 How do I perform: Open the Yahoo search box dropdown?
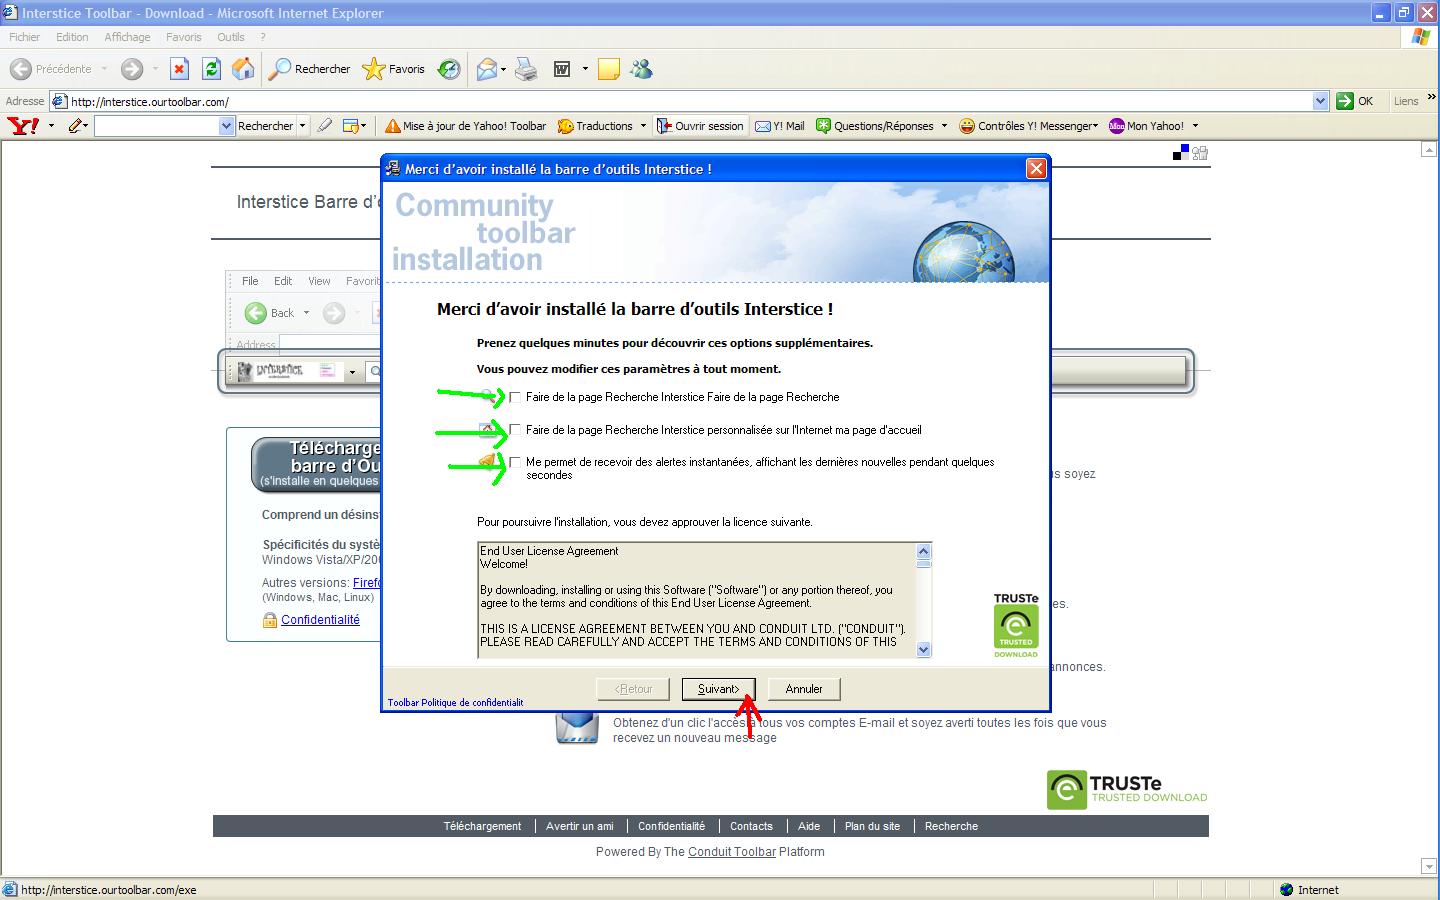(226, 126)
